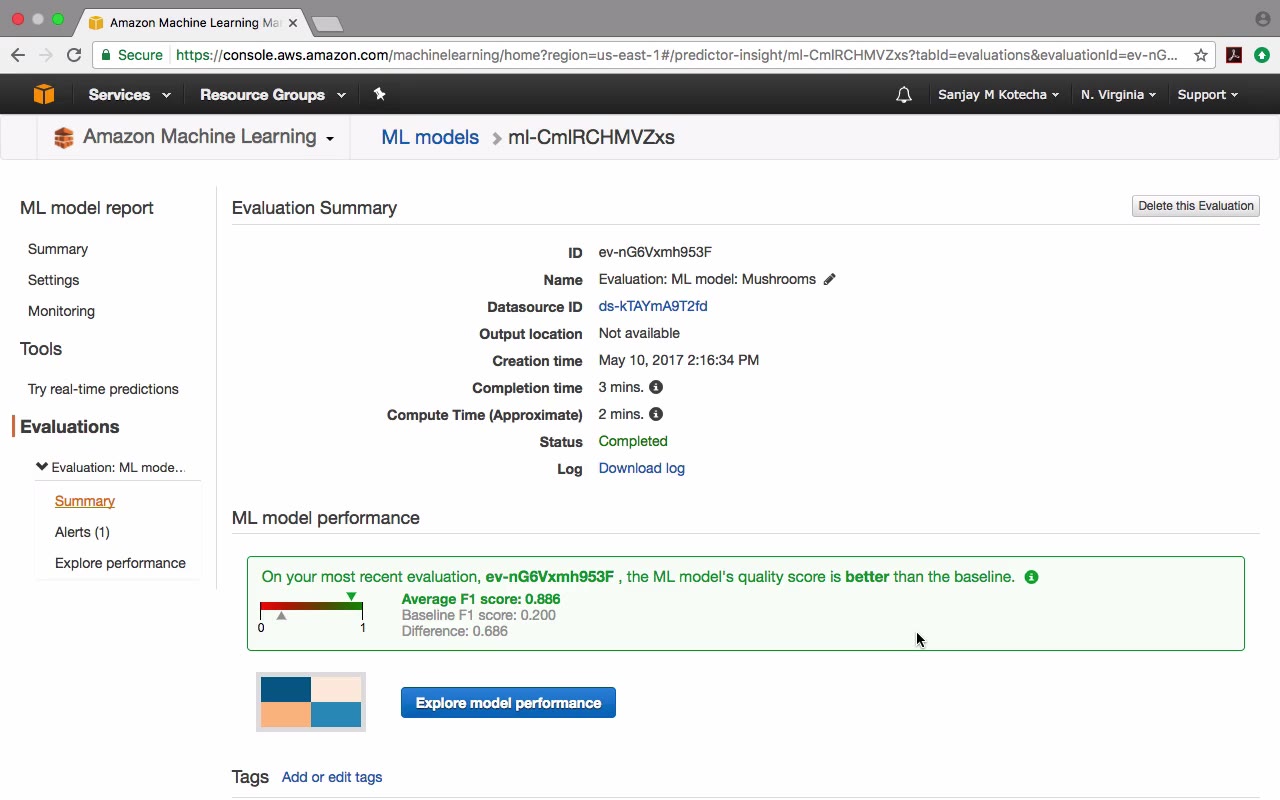Collapse the Evaluation: ML model tree item
Screen dimensions: 1280x800
pyautogui.click(x=42, y=467)
